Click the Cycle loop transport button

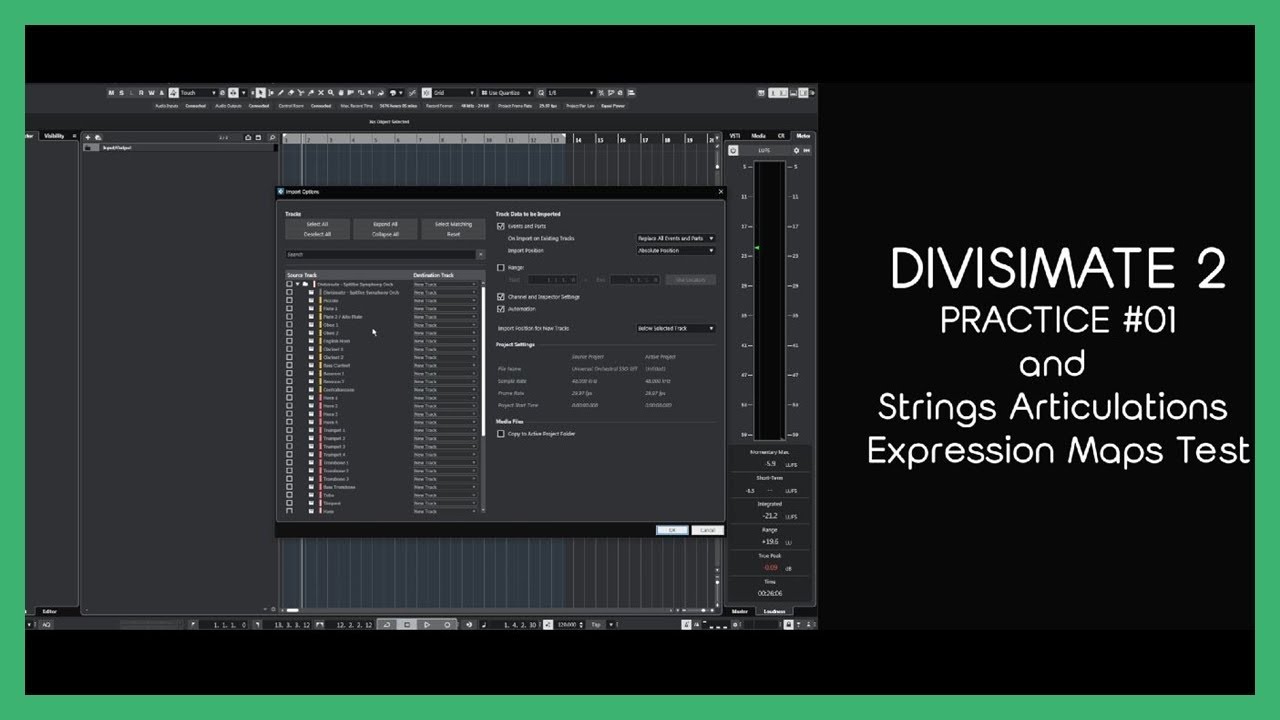pos(387,624)
